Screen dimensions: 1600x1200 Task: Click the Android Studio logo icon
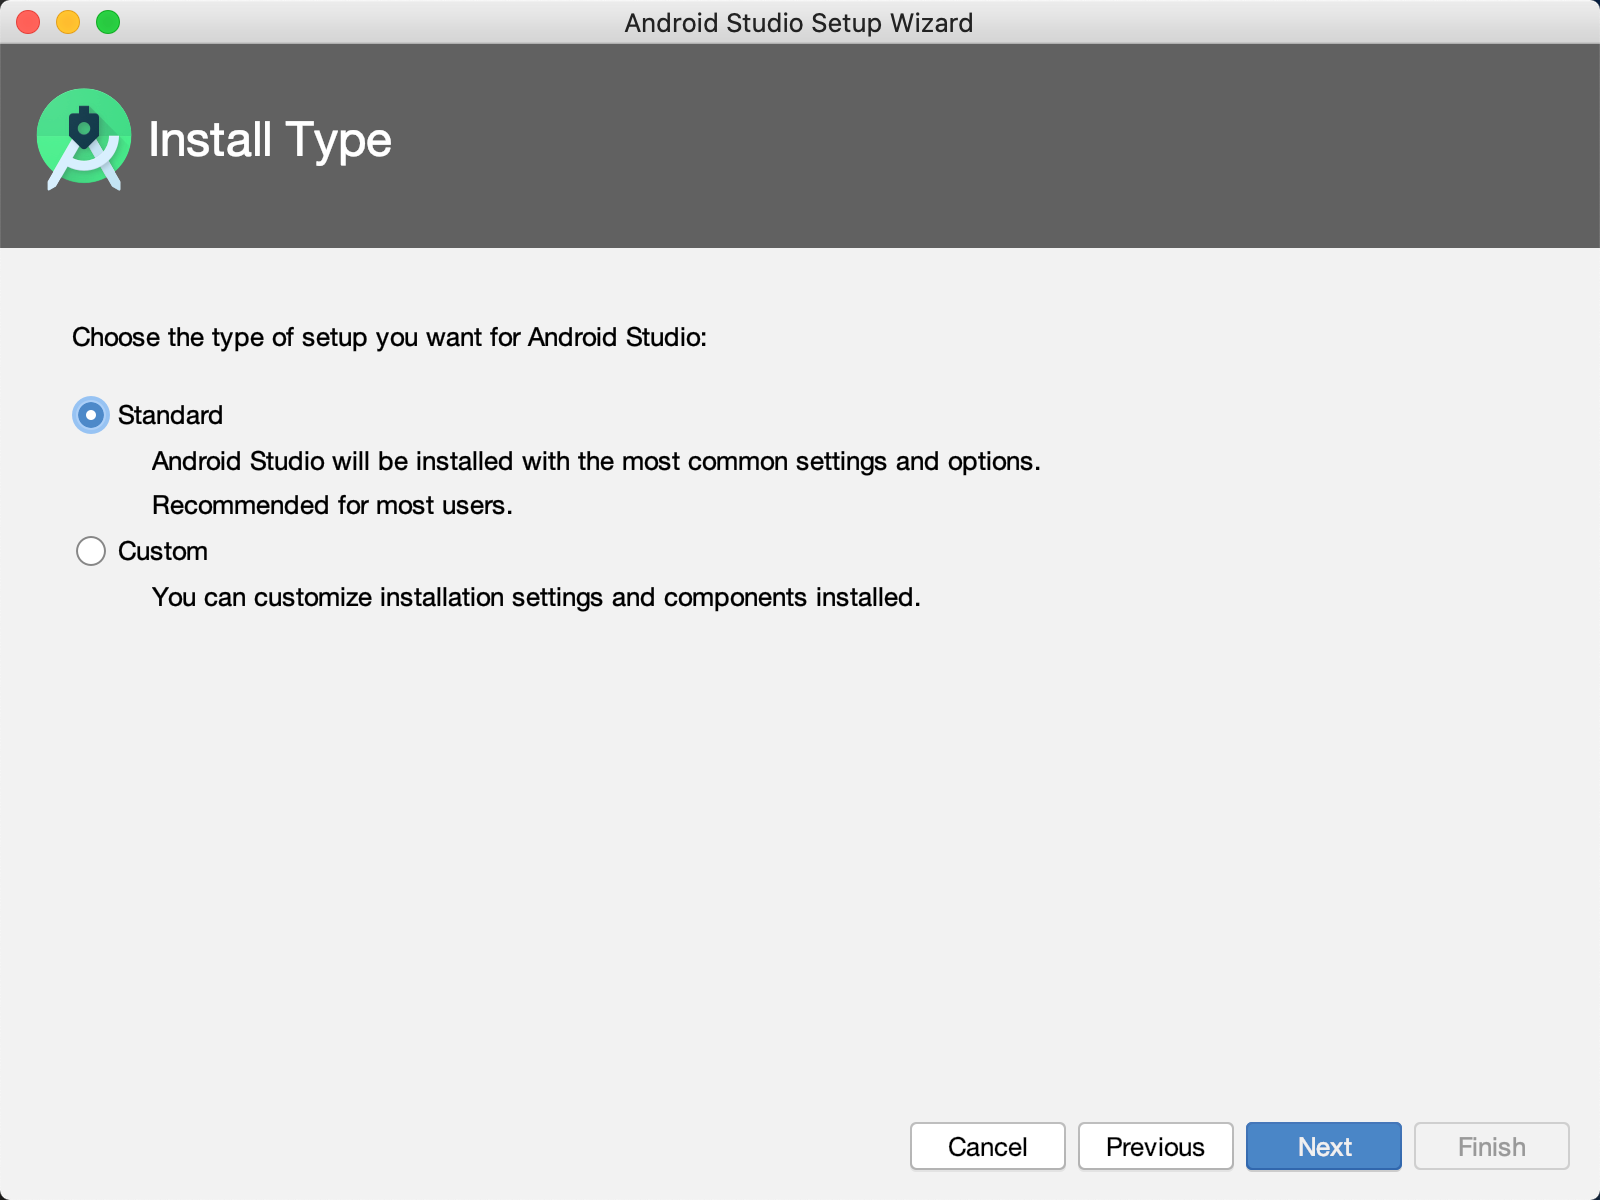tap(84, 140)
